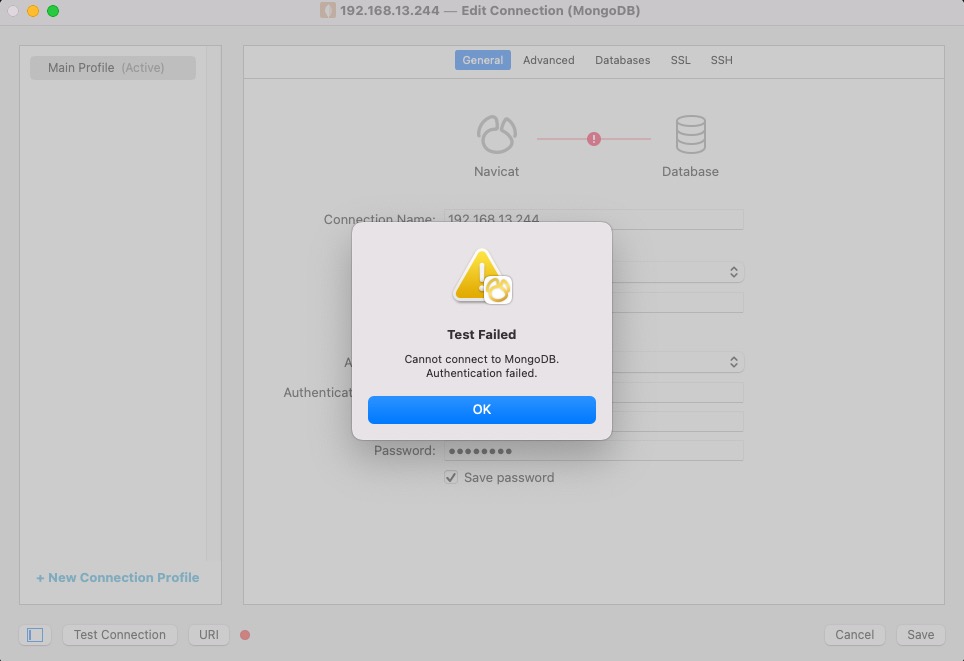964x661 pixels.
Task: Click the 'Authentication failed.' message text
Action: (x=481, y=373)
